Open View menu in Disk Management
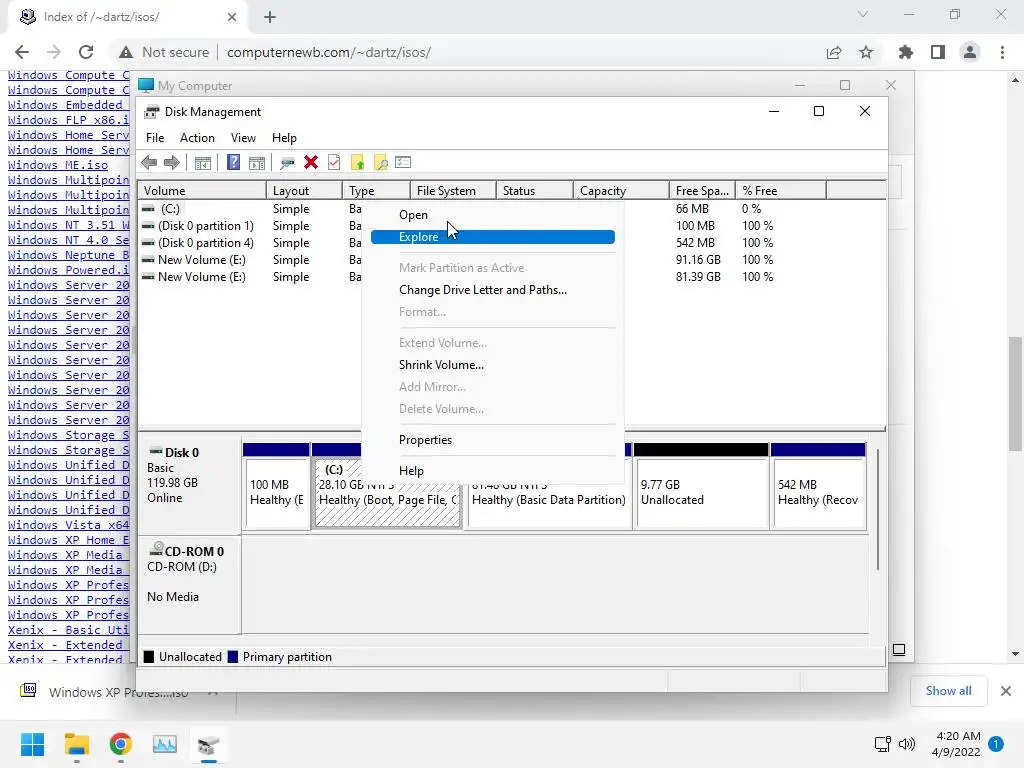Image resolution: width=1024 pixels, height=768 pixels. [x=243, y=138]
